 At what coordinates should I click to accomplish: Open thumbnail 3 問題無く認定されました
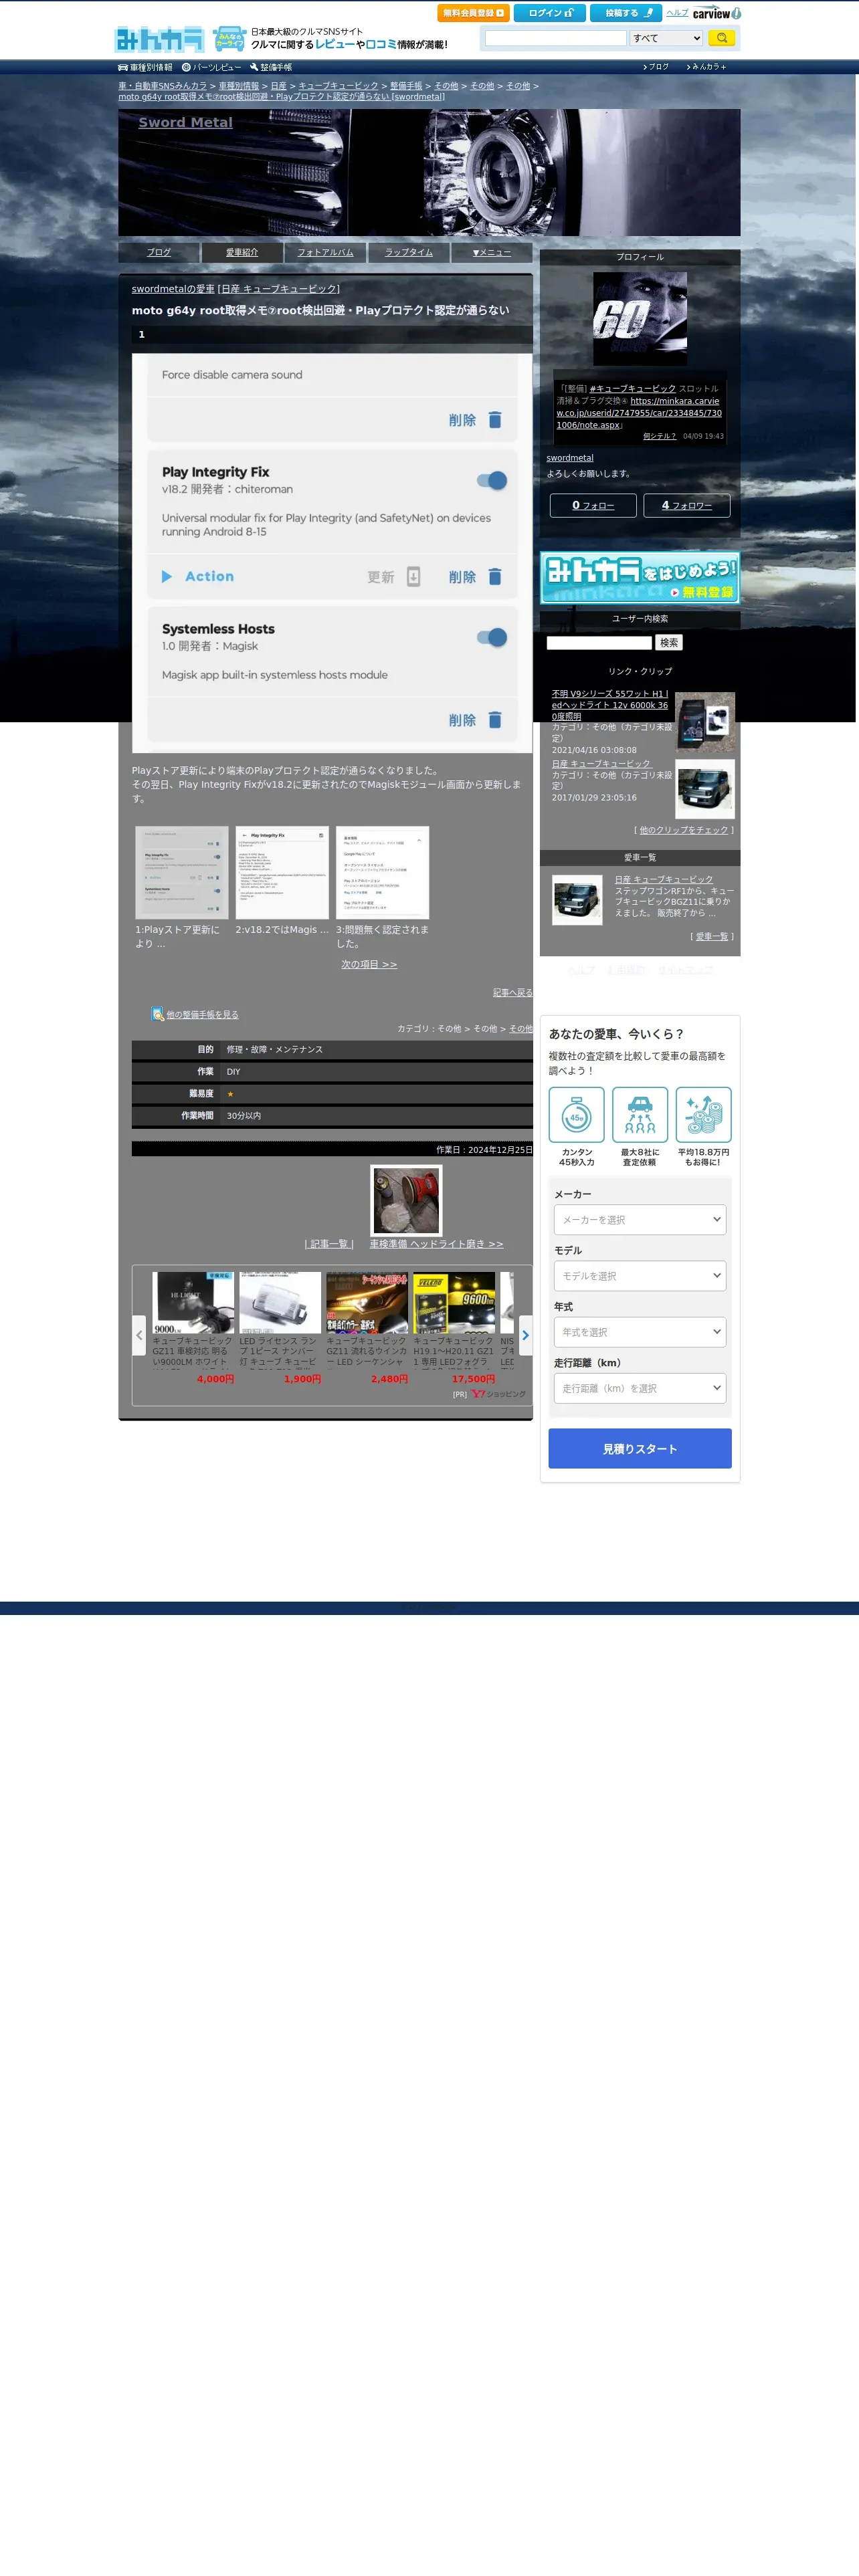(382, 873)
